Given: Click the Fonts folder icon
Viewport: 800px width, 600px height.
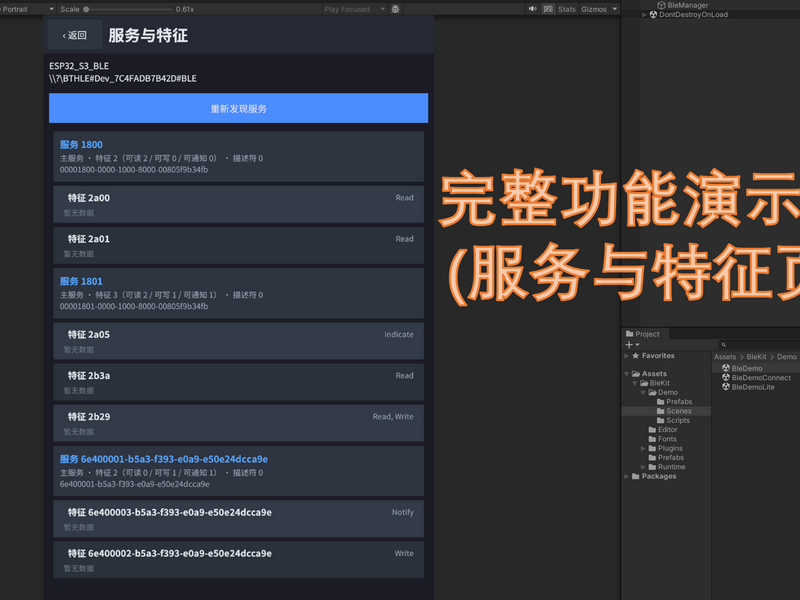Looking at the screenshot, I should click(x=652, y=439).
